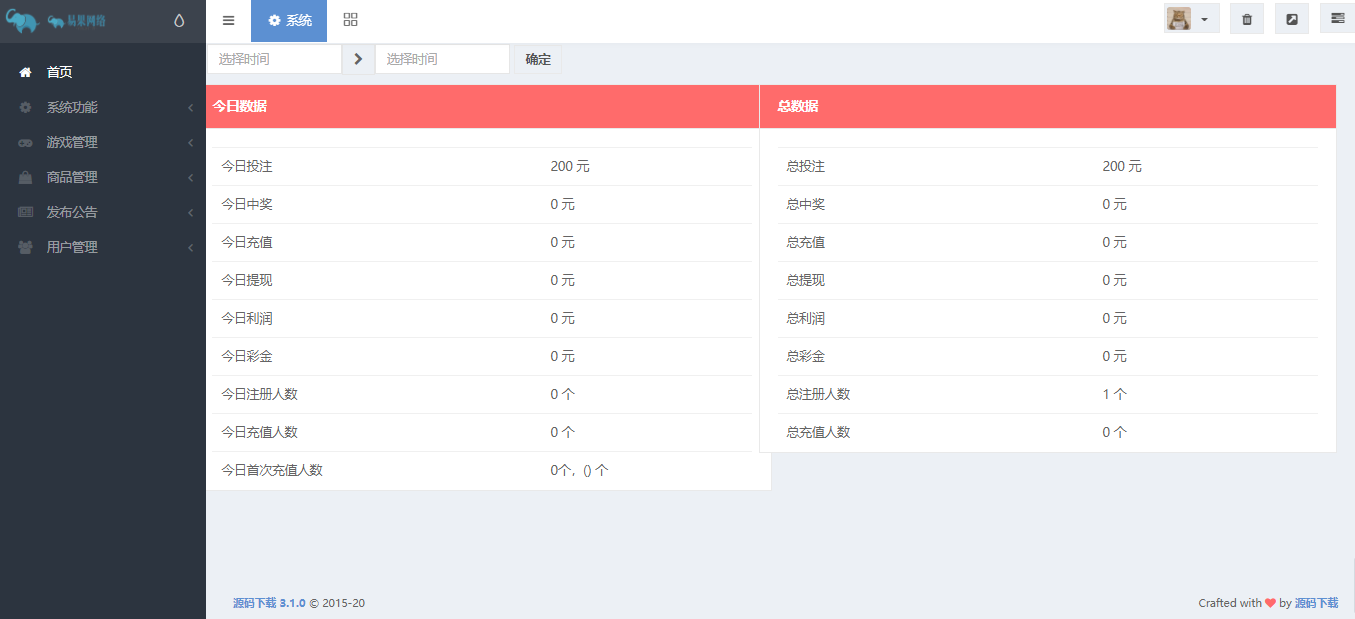Screen dimensions: 1355x619
Task: Click the user avatar thumbnail
Action: pyautogui.click(x=1179, y=19)
